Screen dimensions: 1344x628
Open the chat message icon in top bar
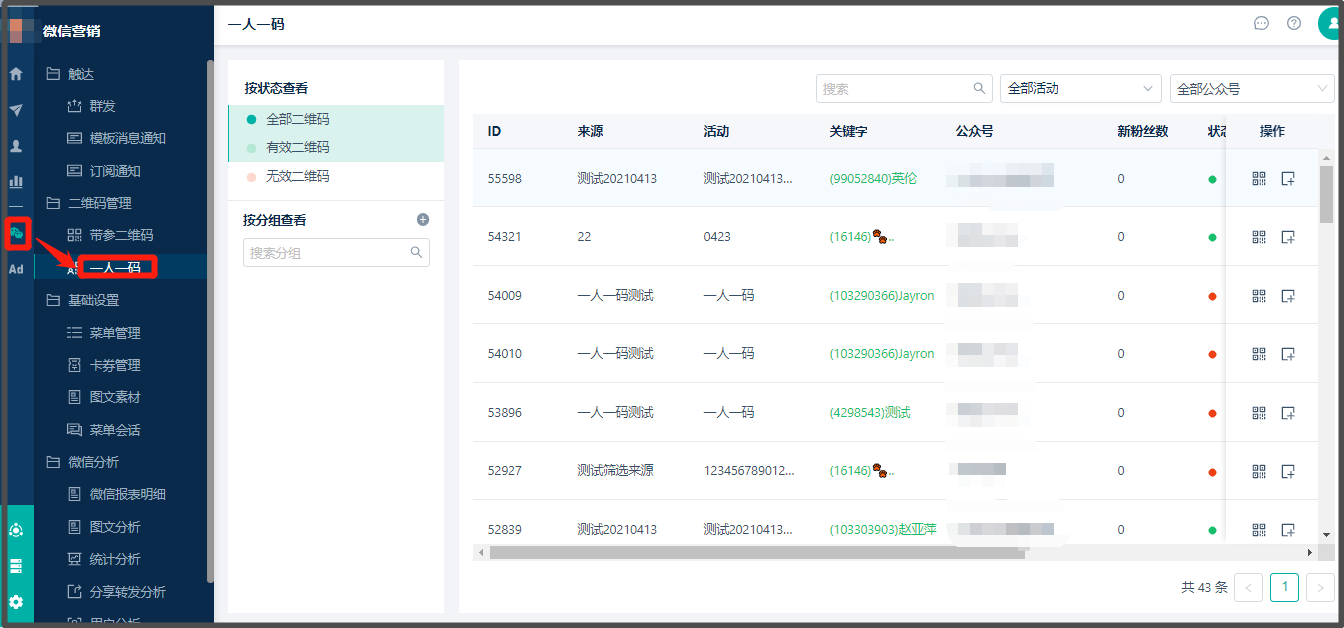click(x=1261, y=23)
